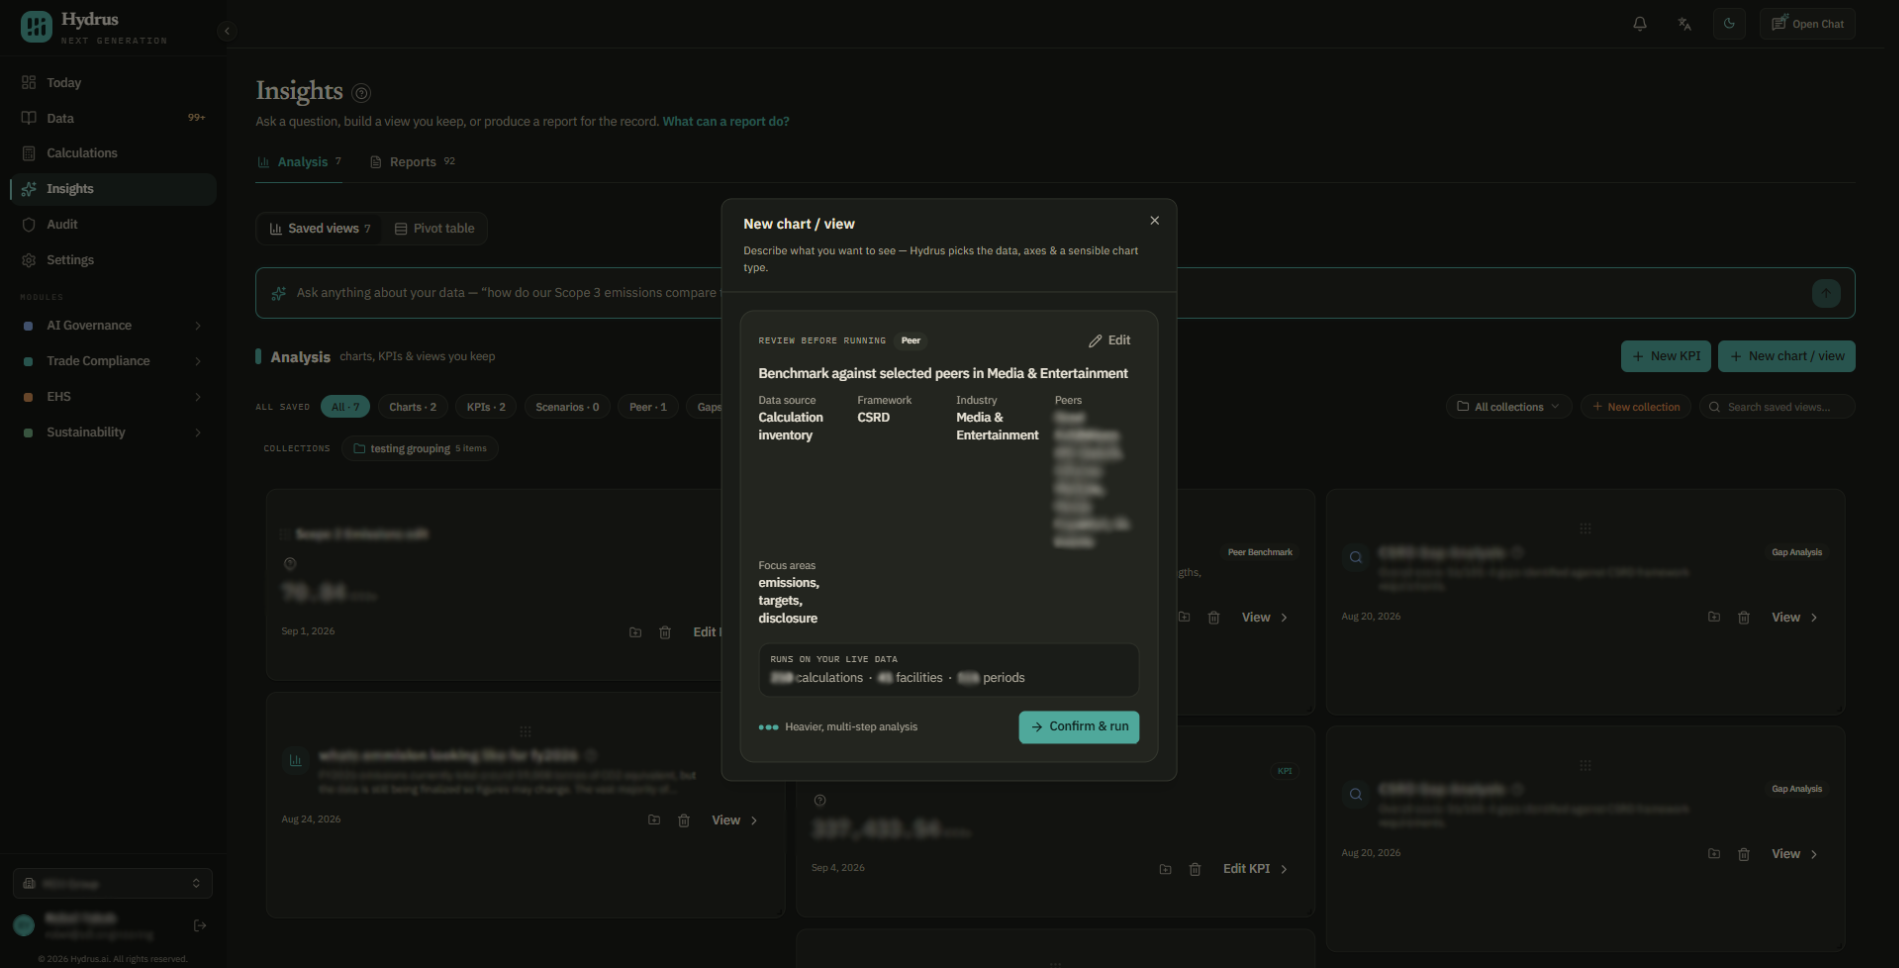Open the organization switcher dropdown
The image size is (1899, 968).
pyautogui.click(x=113, y=884)
